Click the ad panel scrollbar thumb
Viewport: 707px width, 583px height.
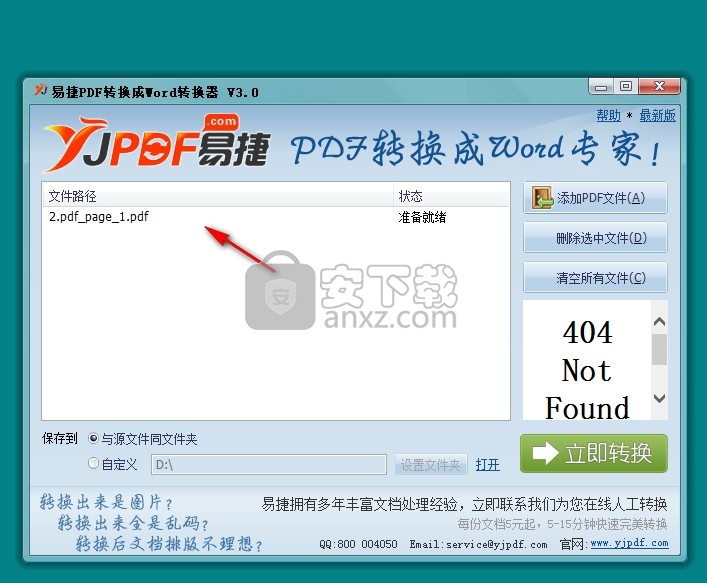pyautogui.click(x=659, y=349)
